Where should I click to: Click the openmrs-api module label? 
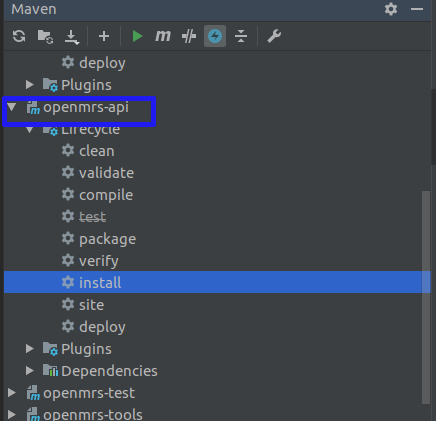pyautogui.click(x=86, y=107)
